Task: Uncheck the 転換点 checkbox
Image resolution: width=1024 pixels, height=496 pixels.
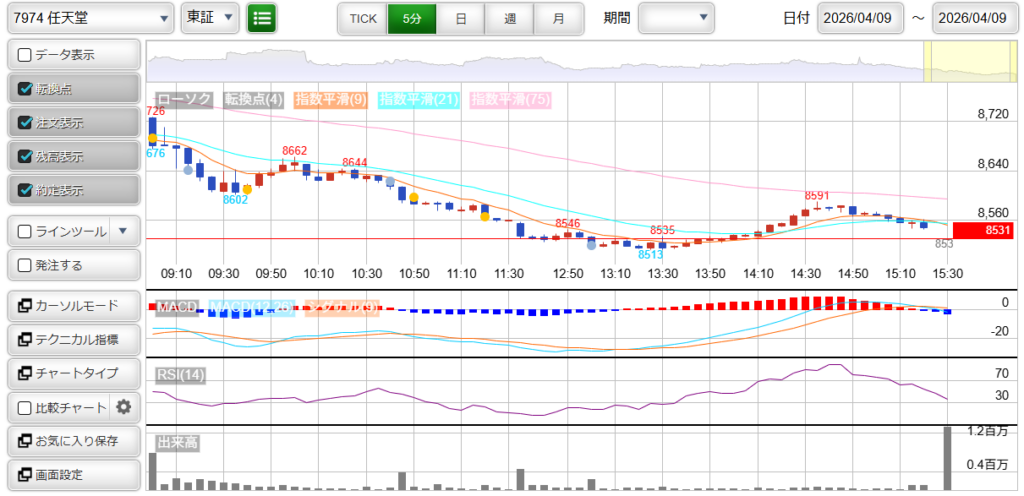Action: coord(26,89)
